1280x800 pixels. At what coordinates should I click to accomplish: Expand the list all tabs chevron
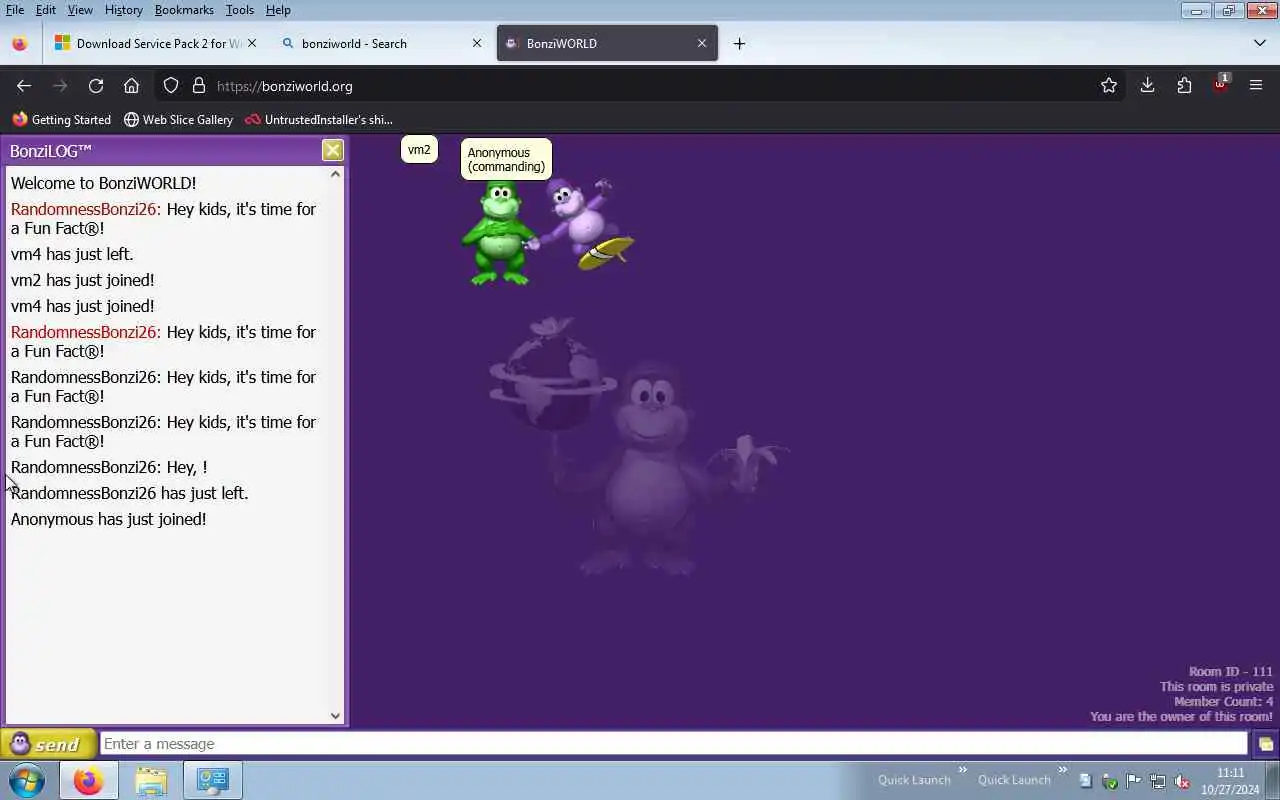point(1259,43)
